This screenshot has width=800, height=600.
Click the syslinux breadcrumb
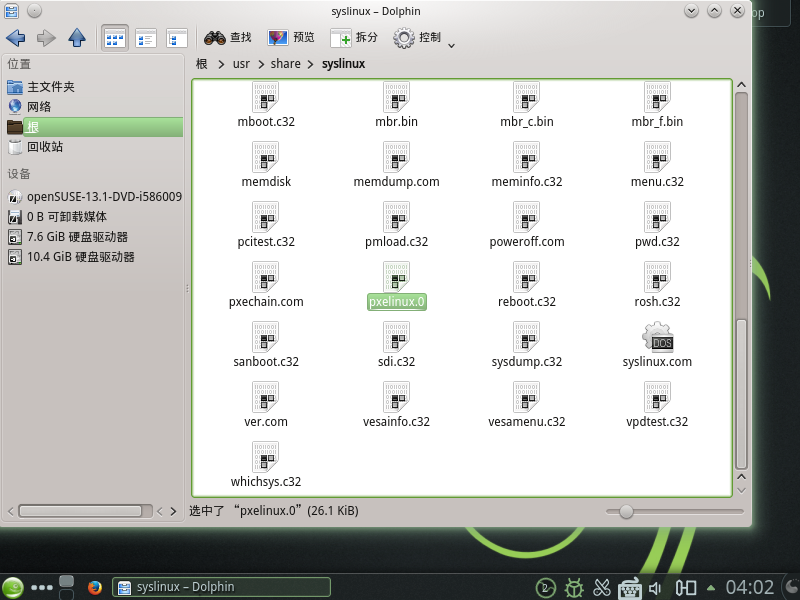[343, 64]
